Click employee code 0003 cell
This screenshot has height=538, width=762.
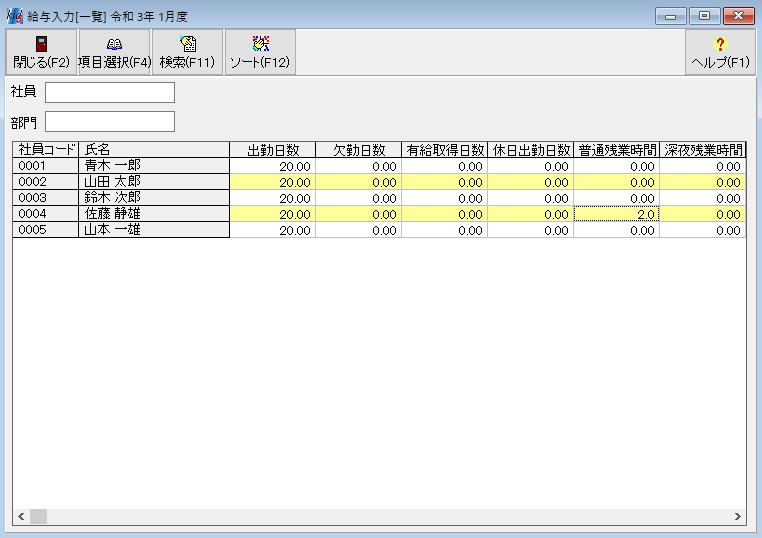45,198
